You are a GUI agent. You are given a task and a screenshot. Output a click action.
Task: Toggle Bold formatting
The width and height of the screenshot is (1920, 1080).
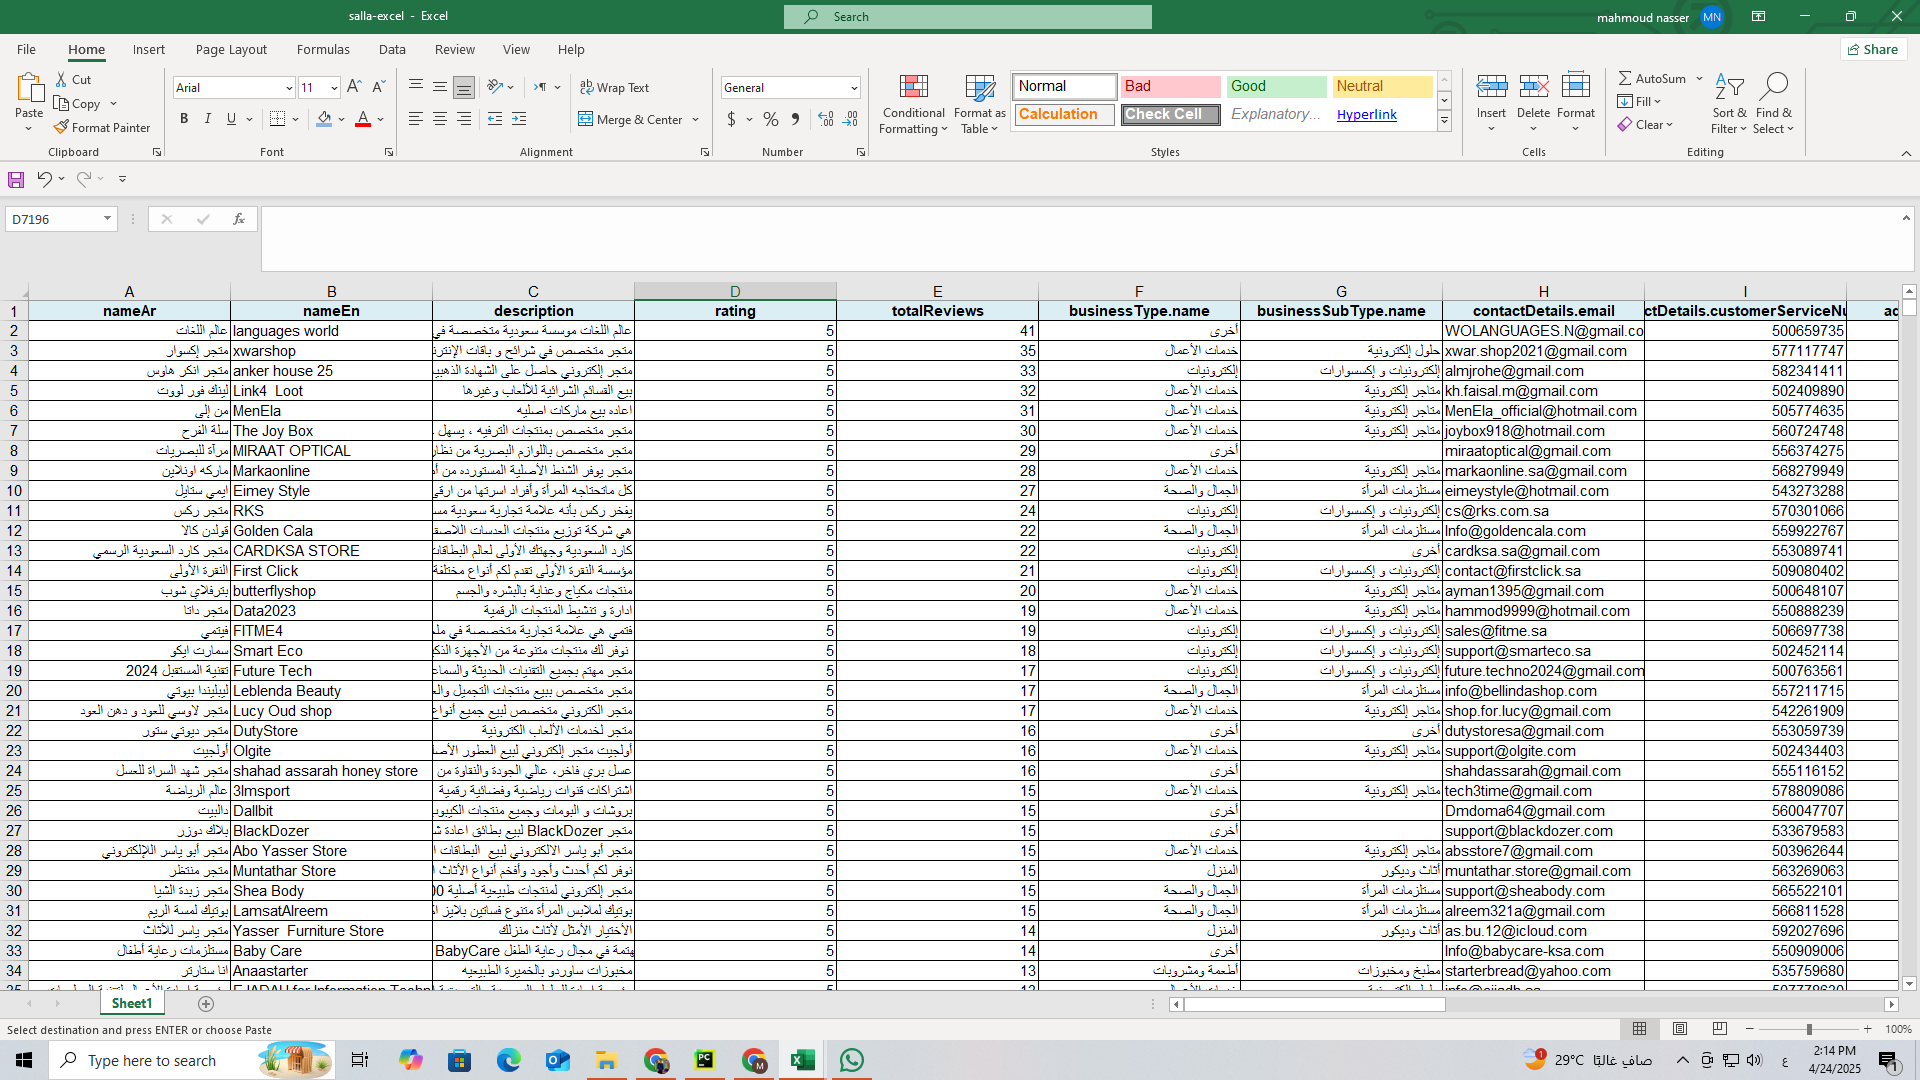point(184,120)
